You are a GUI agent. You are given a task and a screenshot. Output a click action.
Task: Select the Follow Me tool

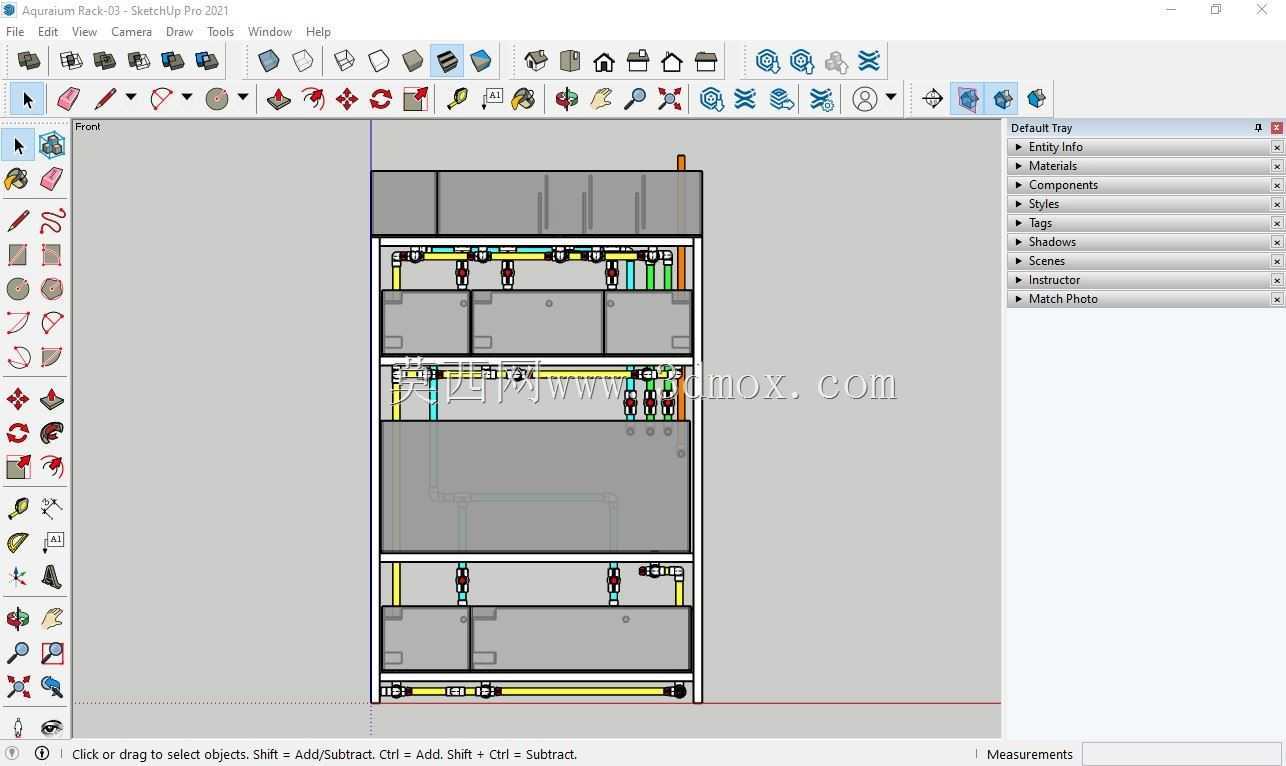point(52,433)
